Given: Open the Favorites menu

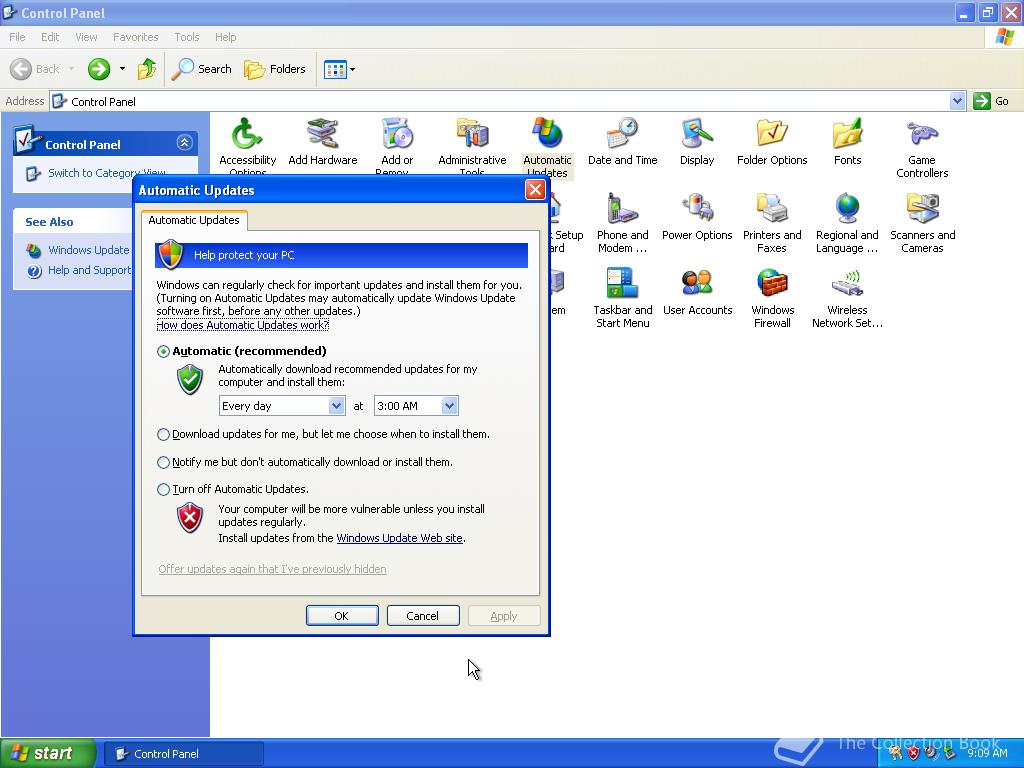Looking at the screenshot, I should [135, 37].
